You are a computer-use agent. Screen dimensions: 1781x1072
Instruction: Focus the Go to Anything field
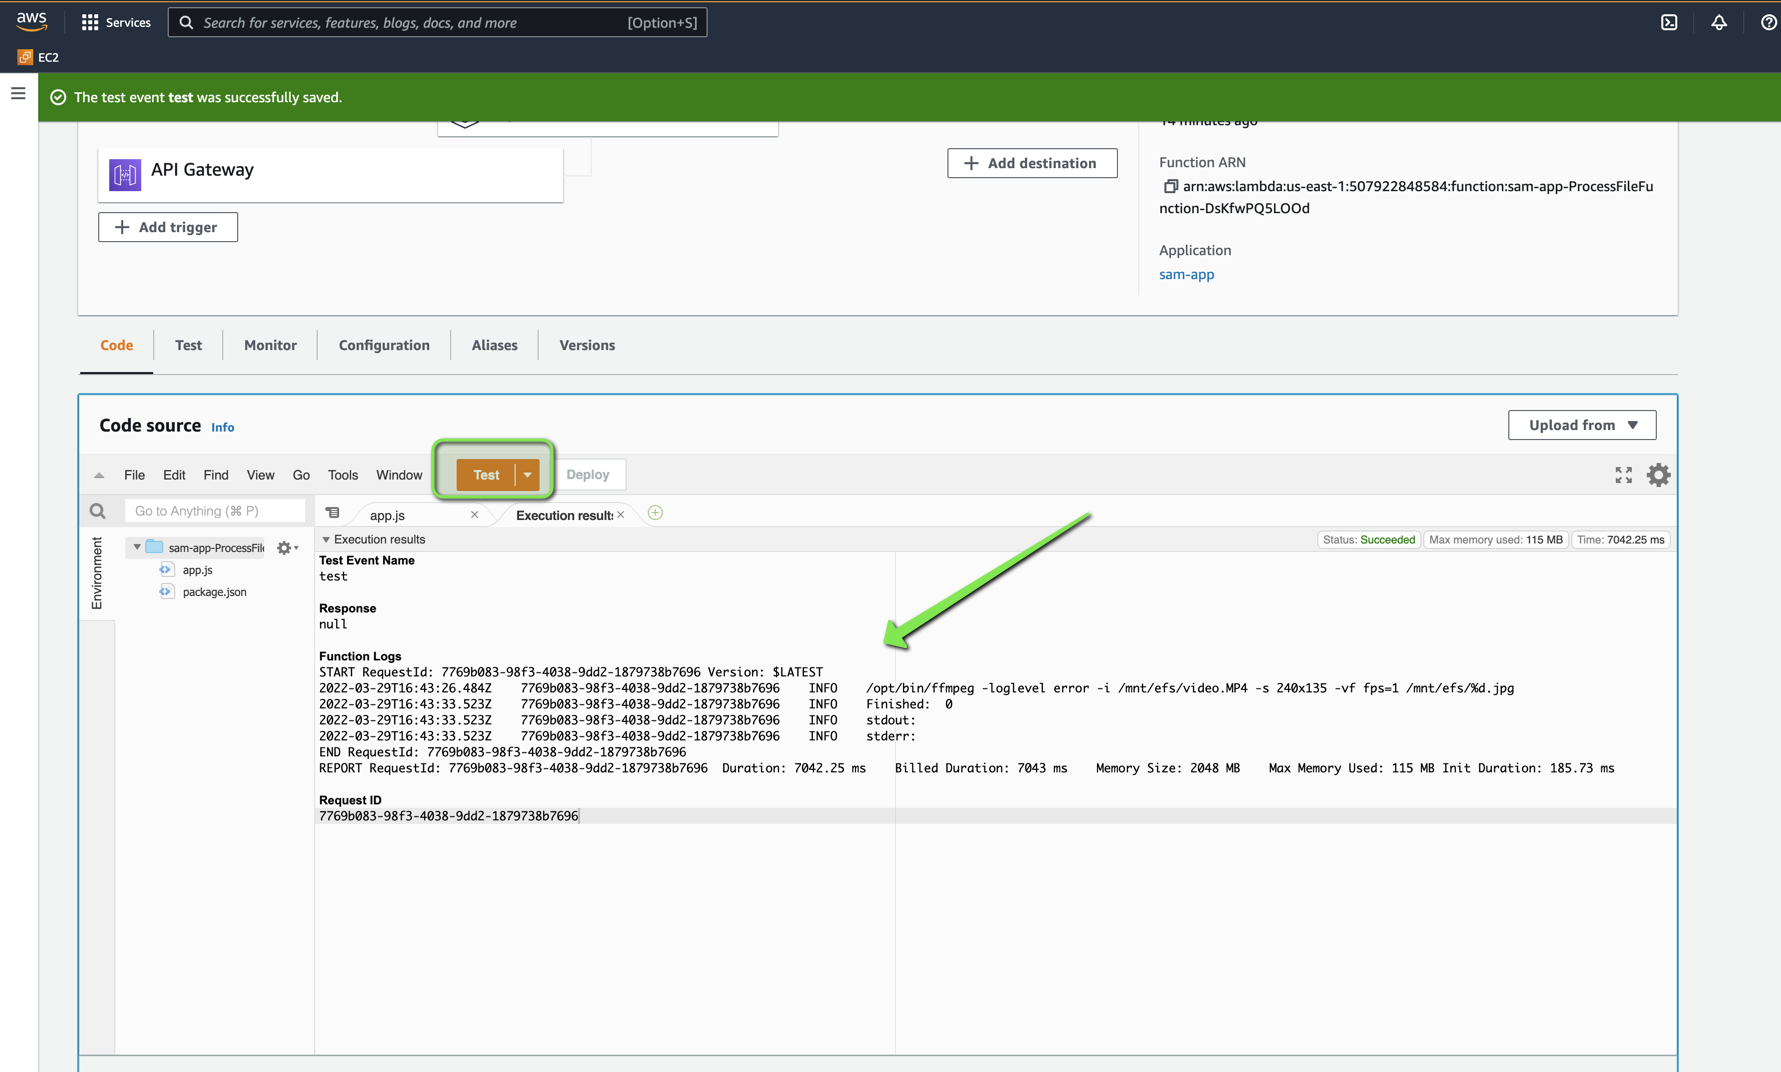pos(214,511)
